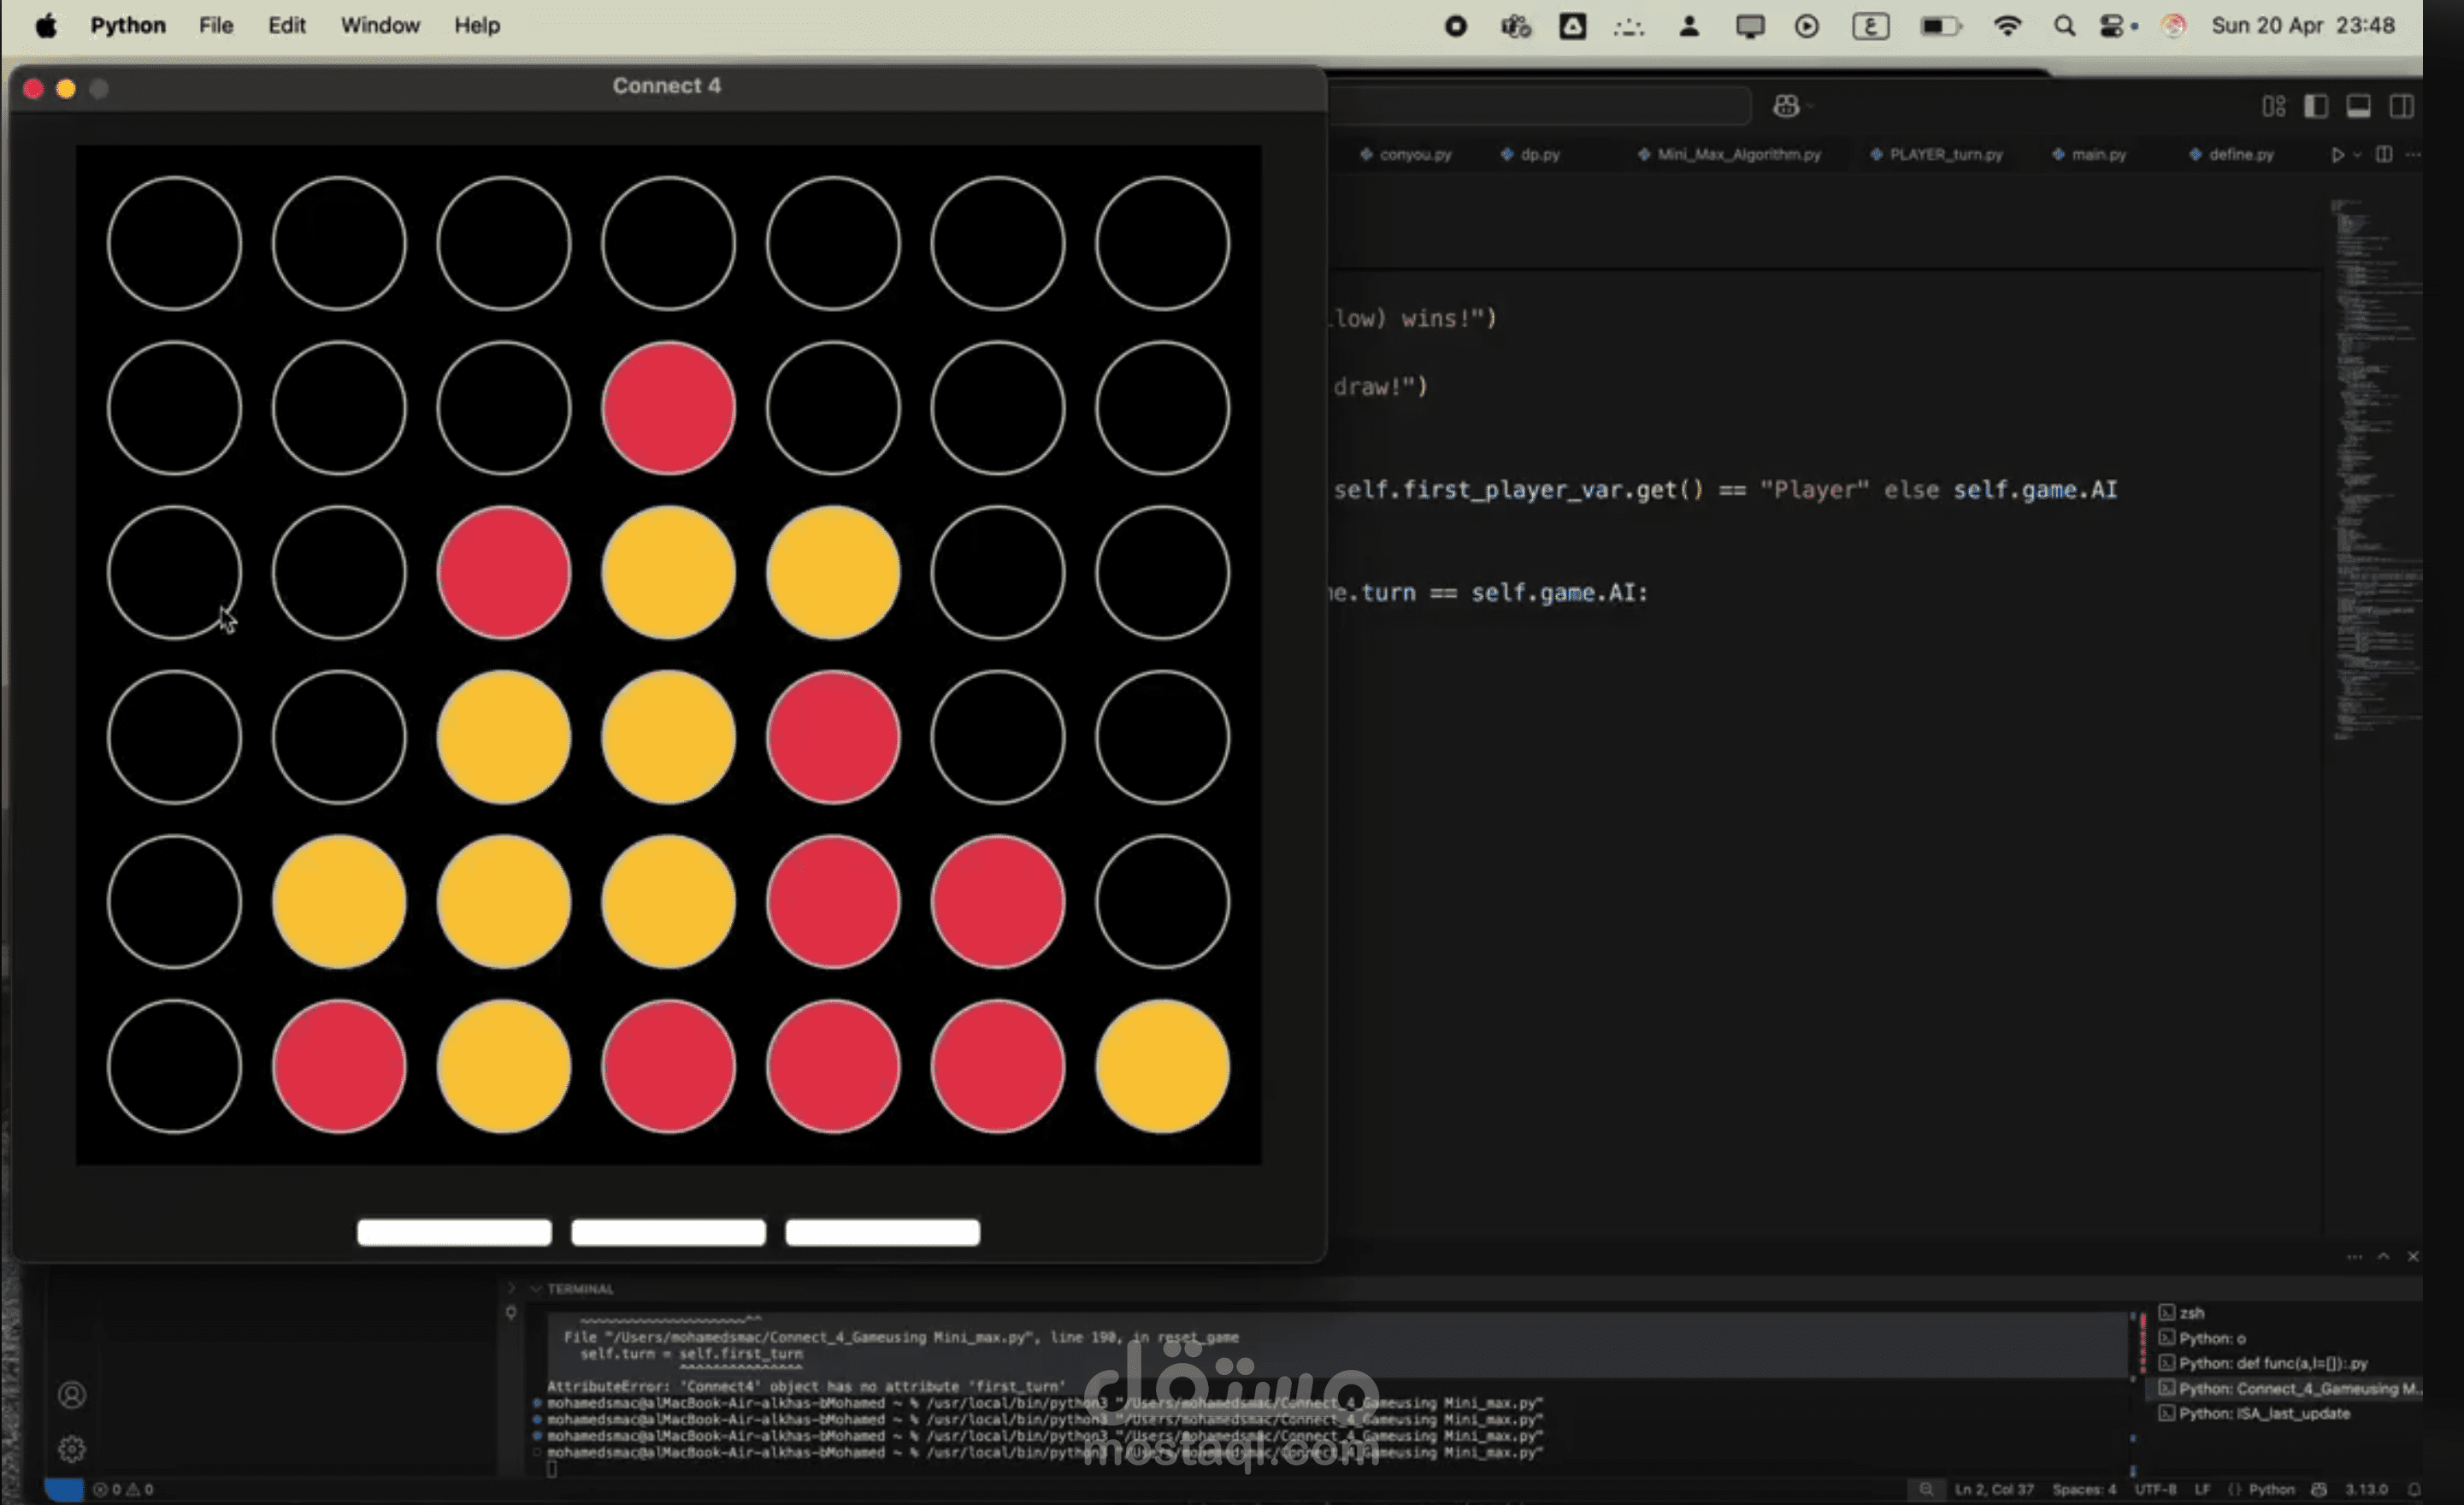Open the customize layout icon top right

point(2273,106)
